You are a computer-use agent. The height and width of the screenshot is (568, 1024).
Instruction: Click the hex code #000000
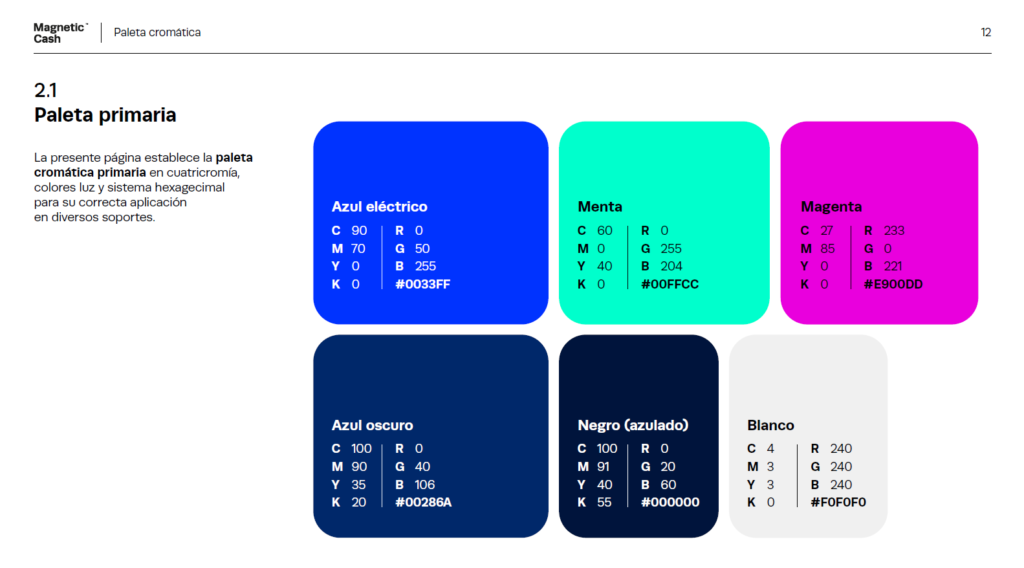(x=670, y=502)
